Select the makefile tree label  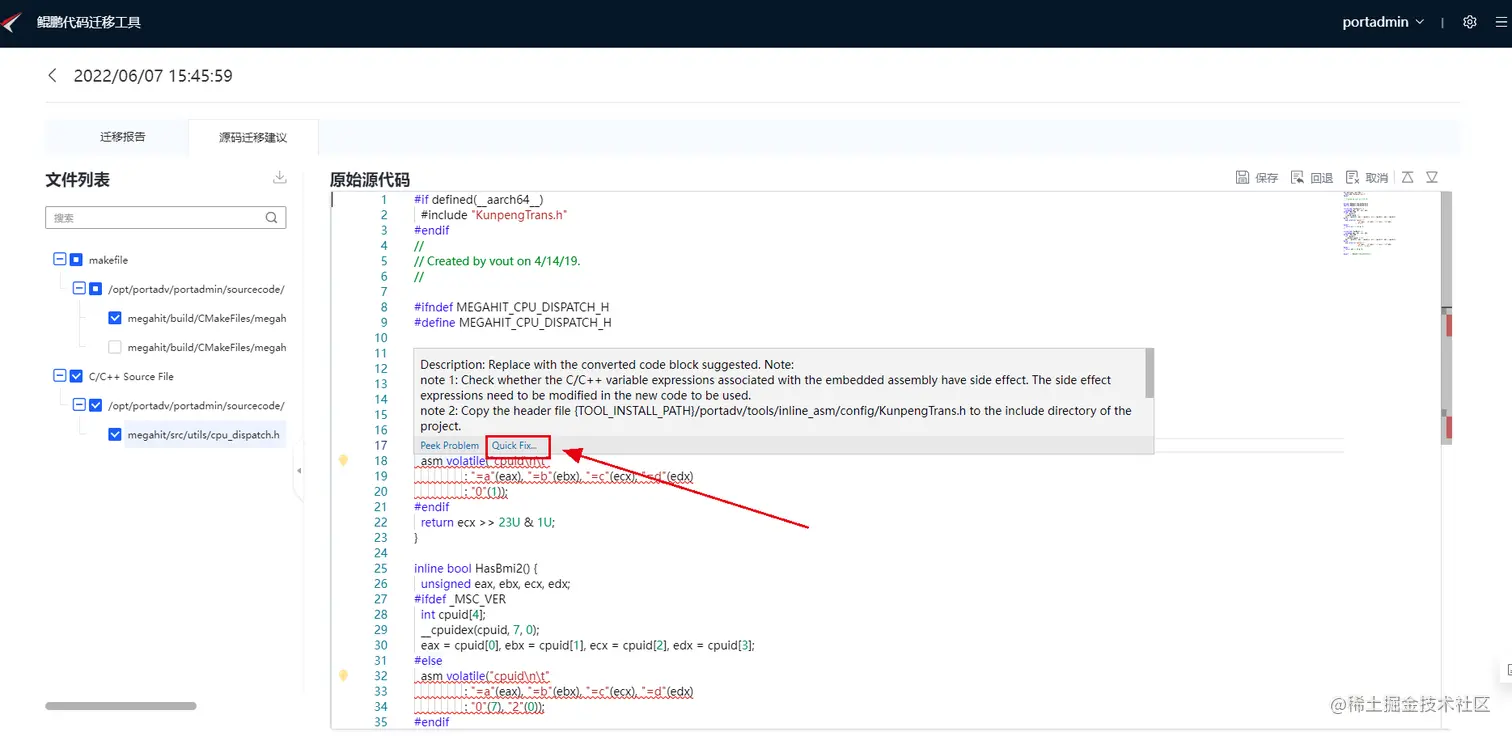pos(108,260)
